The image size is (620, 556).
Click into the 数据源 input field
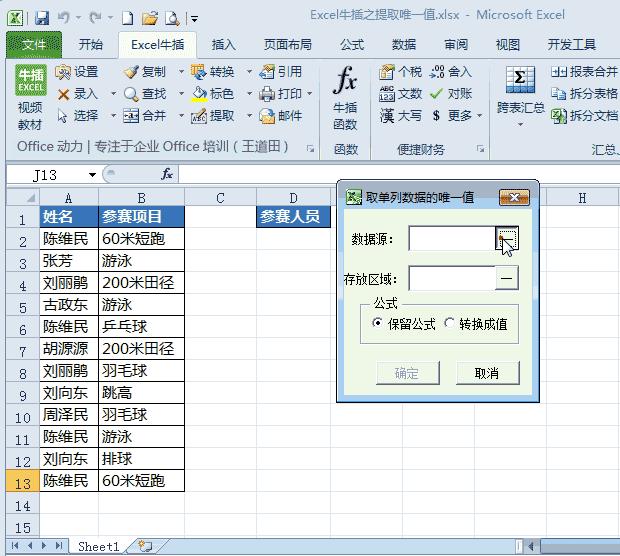coord(452,238)
